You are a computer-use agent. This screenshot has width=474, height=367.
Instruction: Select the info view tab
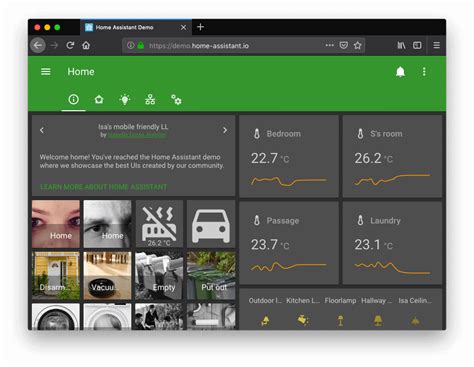click(73, 99)
